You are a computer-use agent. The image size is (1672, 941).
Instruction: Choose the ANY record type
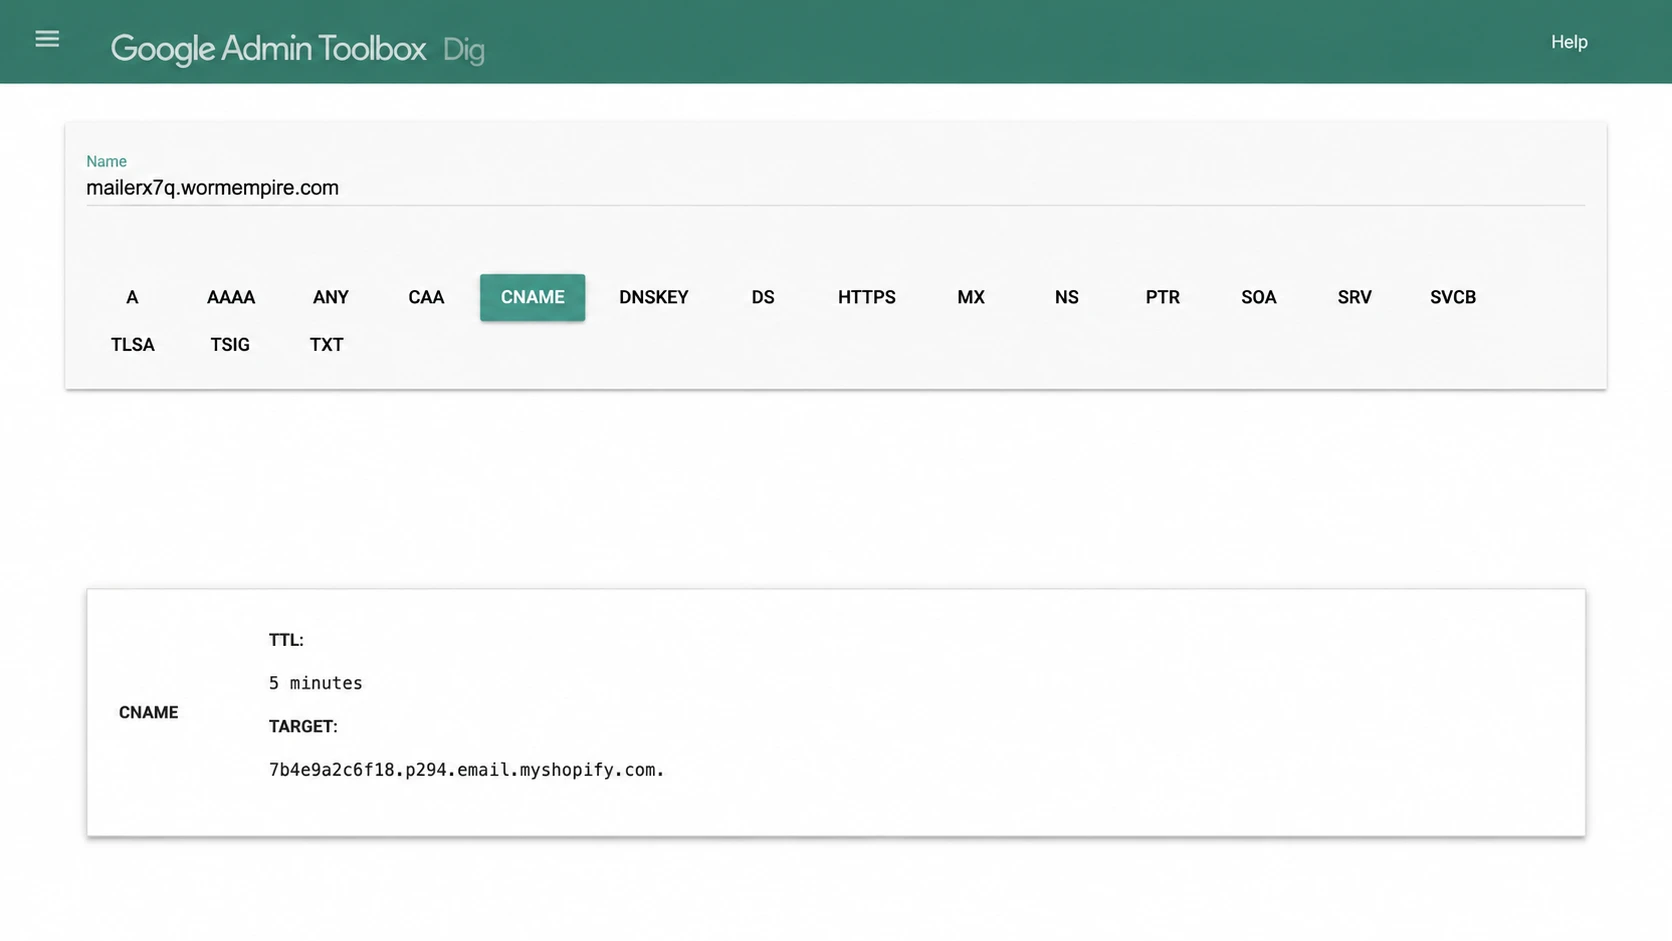(331, 297)
